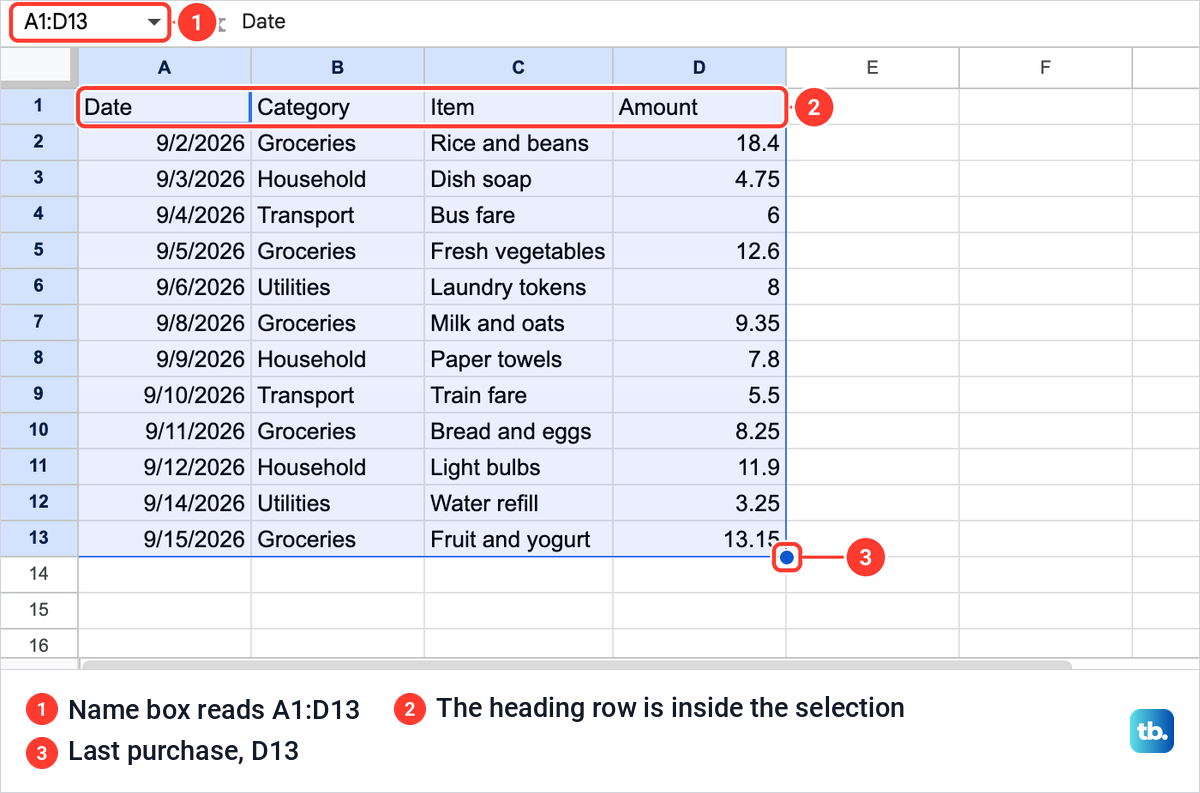Viewport: 1200px width, 793px height.
Task: Click the amount cell 12.6
Action: click(700, 251)
